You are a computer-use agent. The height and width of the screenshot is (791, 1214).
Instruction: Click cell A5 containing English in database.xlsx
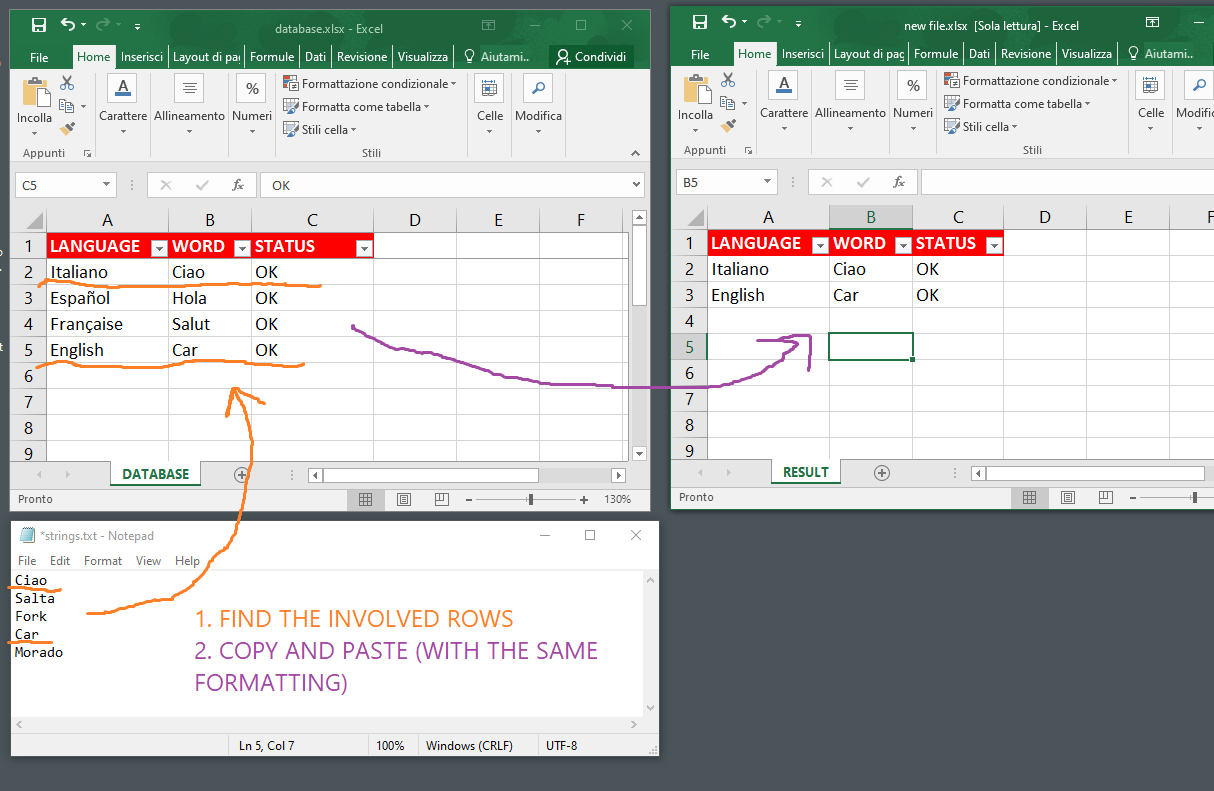click(106, 350)
